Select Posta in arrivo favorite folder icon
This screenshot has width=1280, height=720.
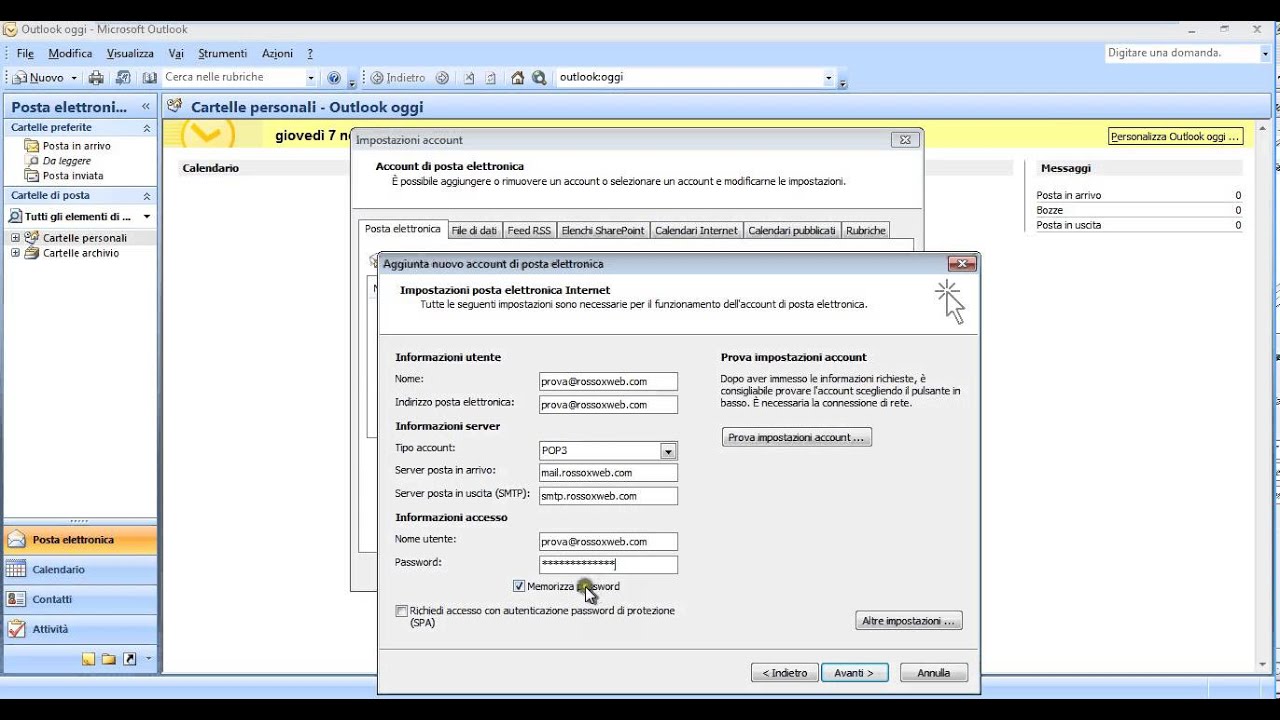(x=33, y=146)
